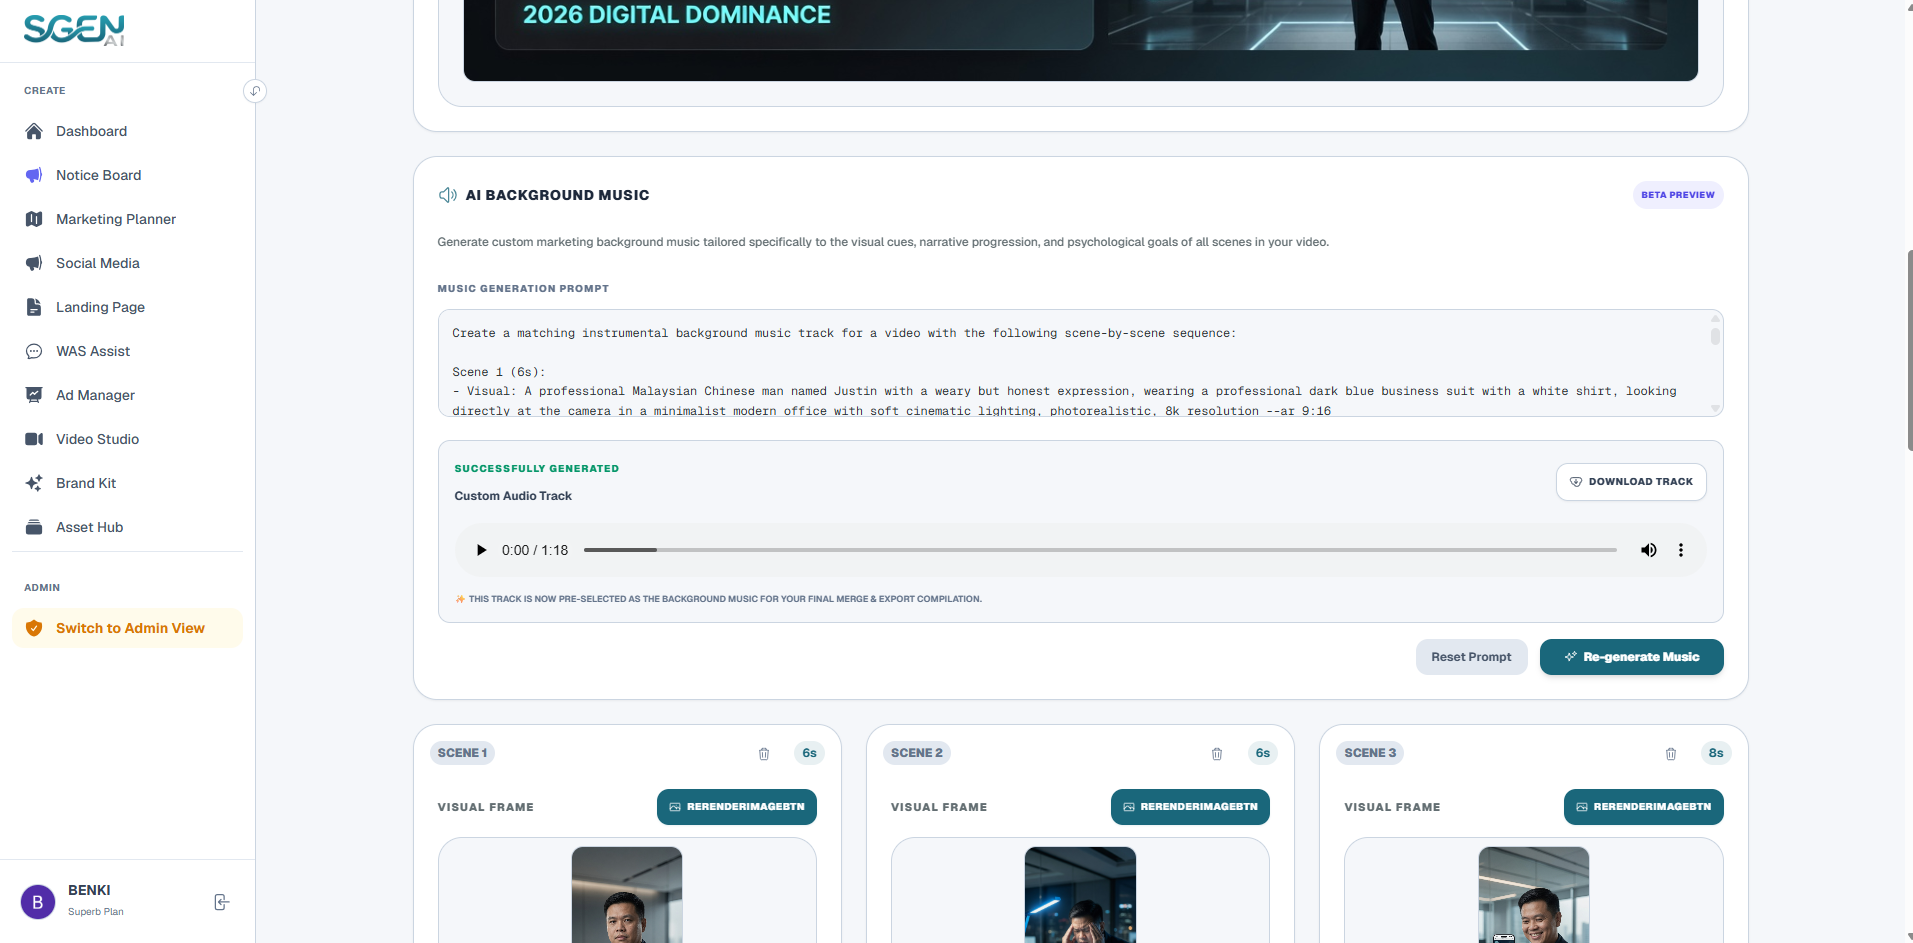Viewport: 1913px width, 943px height.
Task: Delete Scene 1 with its trash icon
Action: point(764,754)
